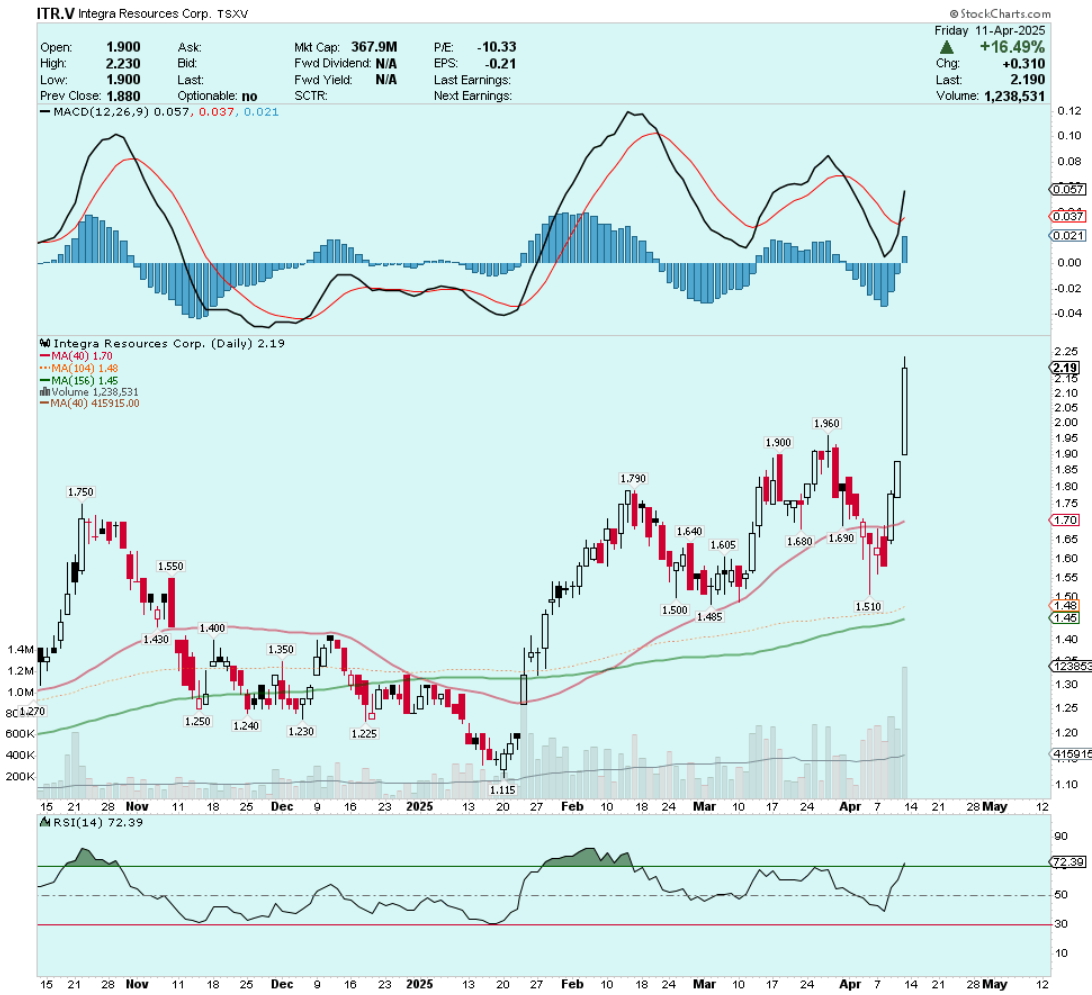Screen dimensions: 1092x995
Task: Click the 1.240 low price label
Action: (x=246, y=726)
